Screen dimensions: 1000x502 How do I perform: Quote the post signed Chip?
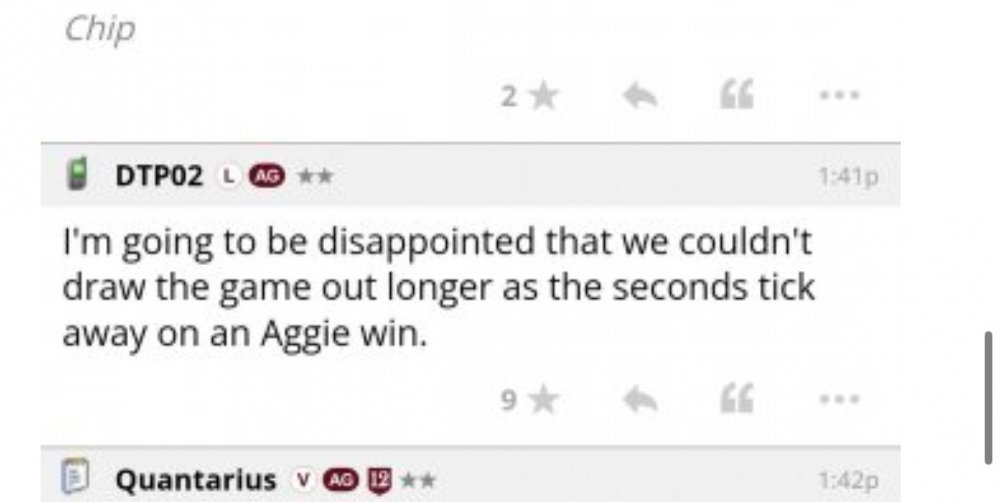pos(737,97)
